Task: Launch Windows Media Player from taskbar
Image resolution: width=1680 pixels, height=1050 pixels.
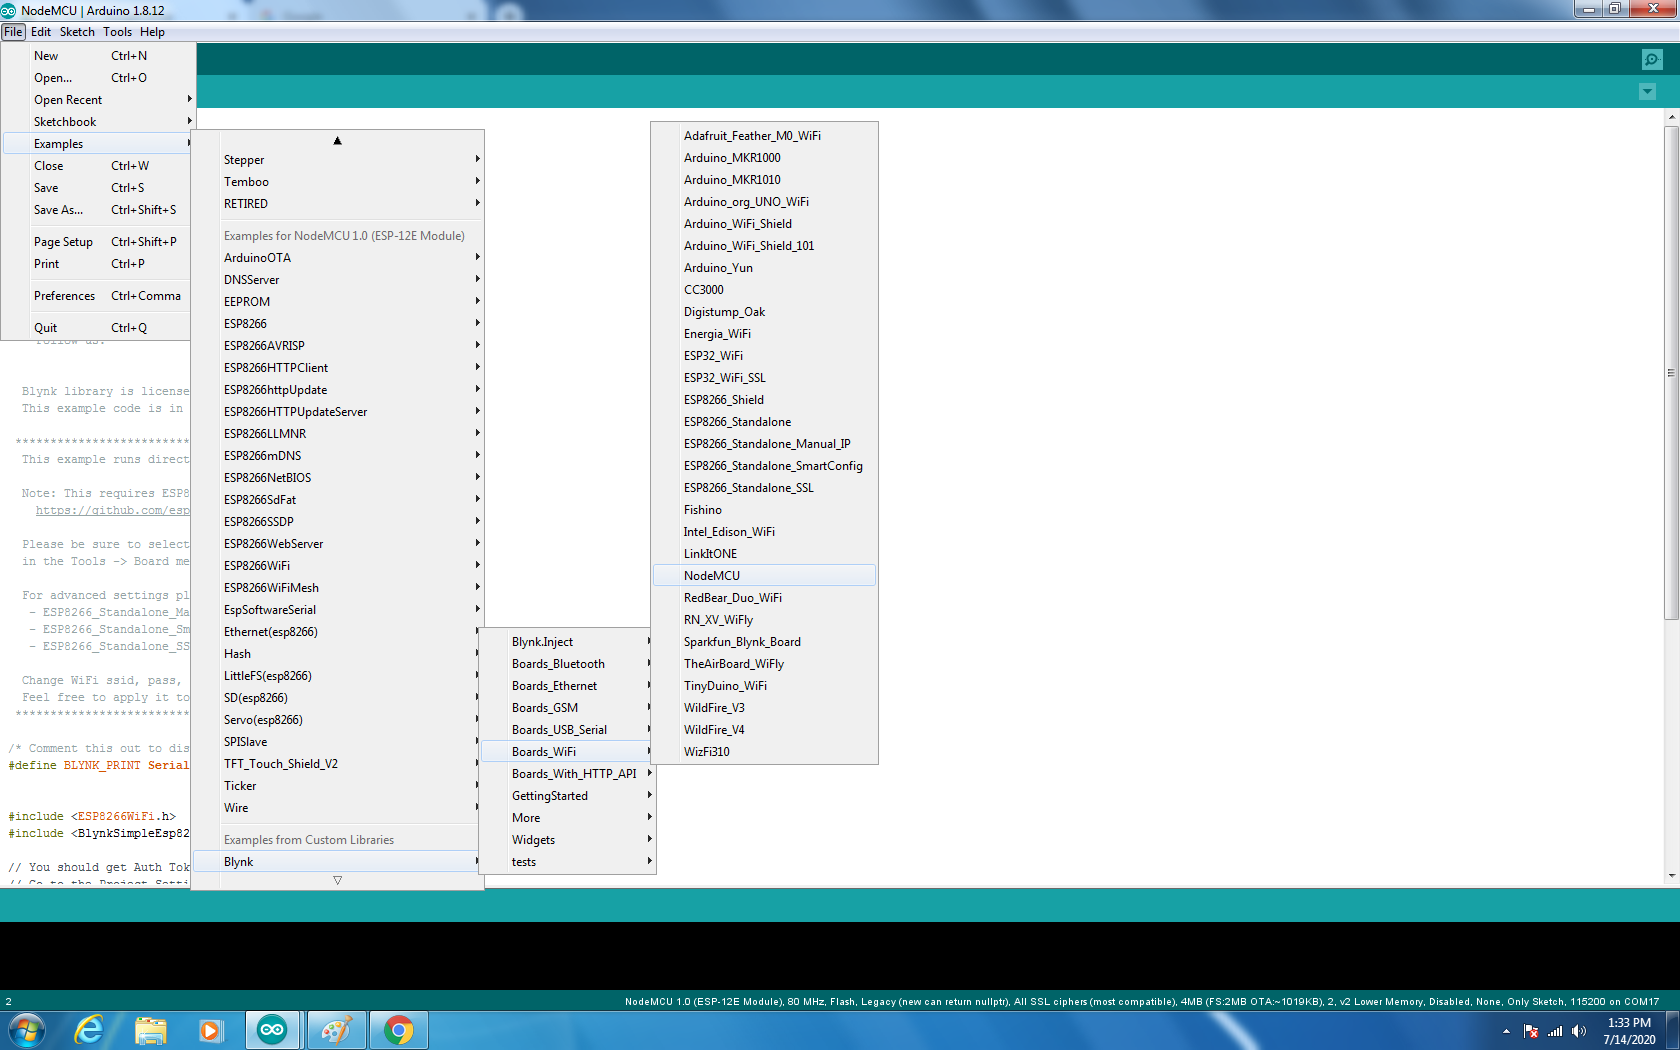Action: (x=210, y=1030)
